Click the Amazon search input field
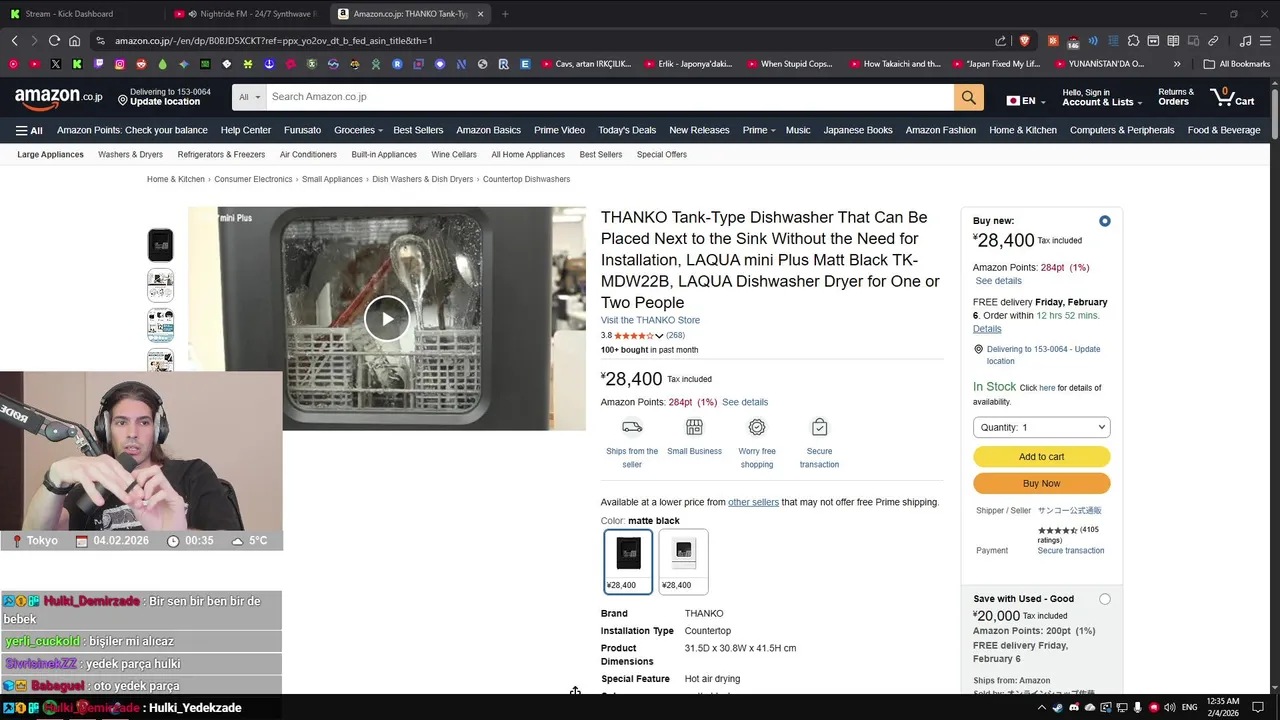The height and width of the screenshot is (720, 1280). [610, 97]
